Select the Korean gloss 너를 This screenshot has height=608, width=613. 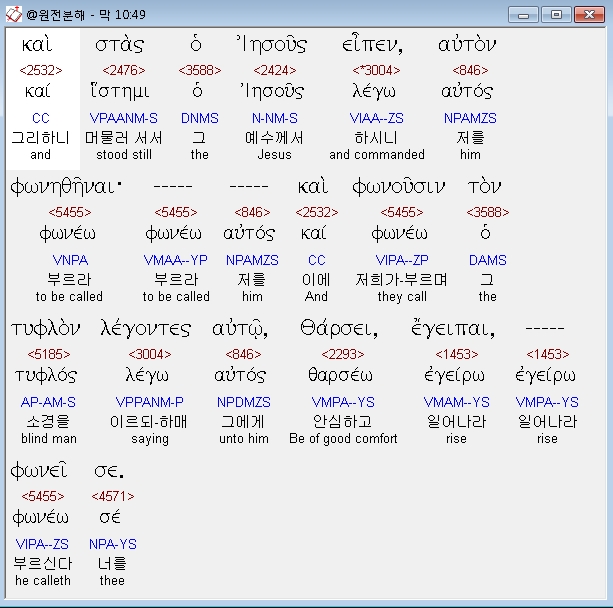pyautogui.click(x=112, y=563)
